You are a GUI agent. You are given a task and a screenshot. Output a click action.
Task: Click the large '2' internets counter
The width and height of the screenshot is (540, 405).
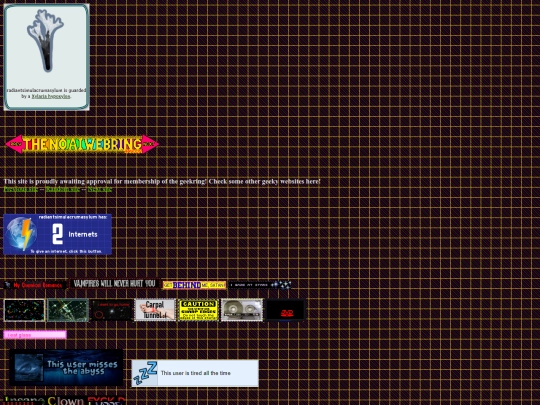pos(58,234)
